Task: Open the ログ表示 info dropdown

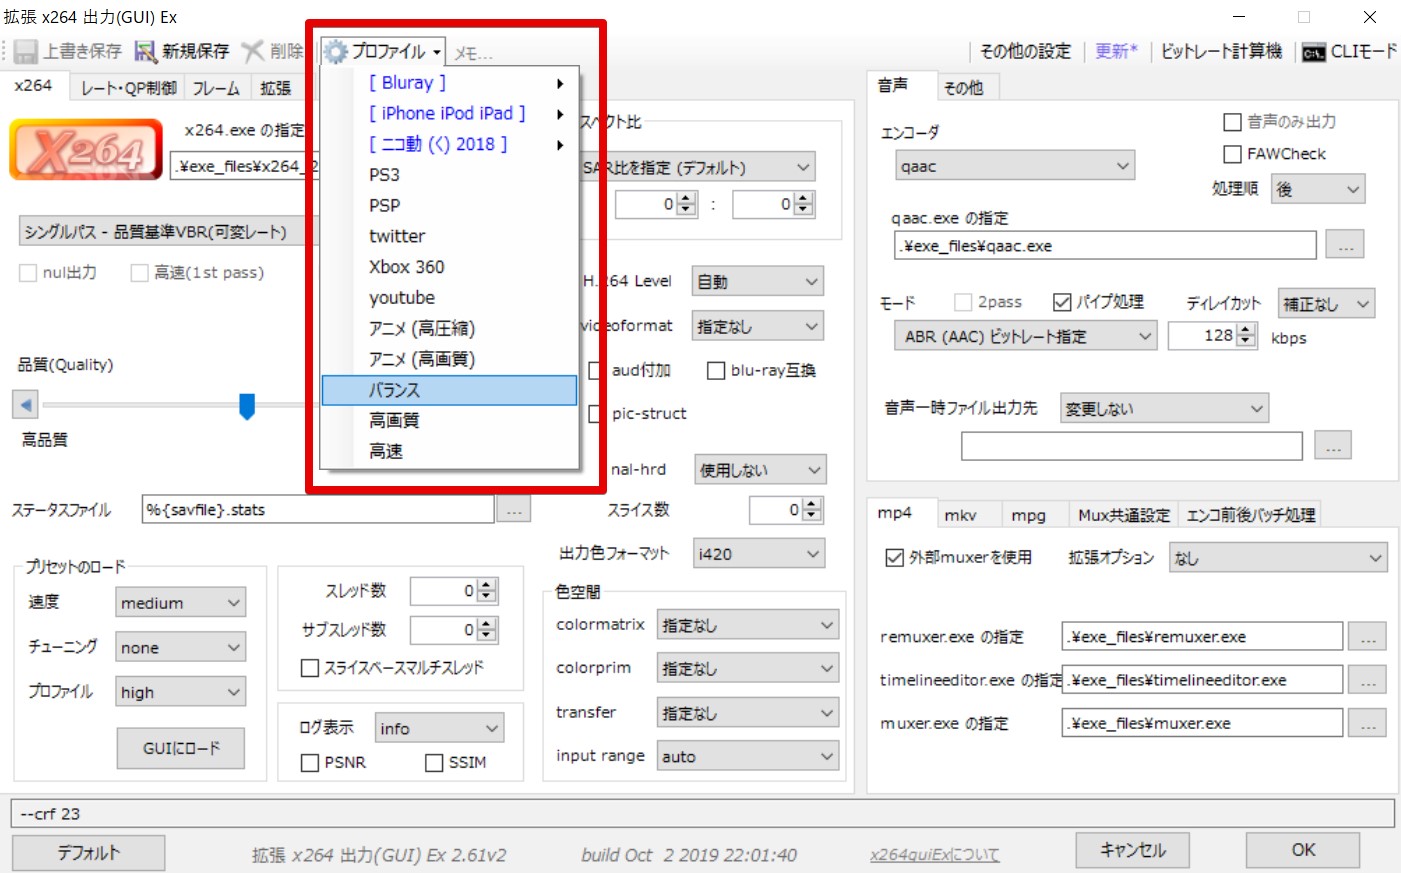Action: click(440, 729)
